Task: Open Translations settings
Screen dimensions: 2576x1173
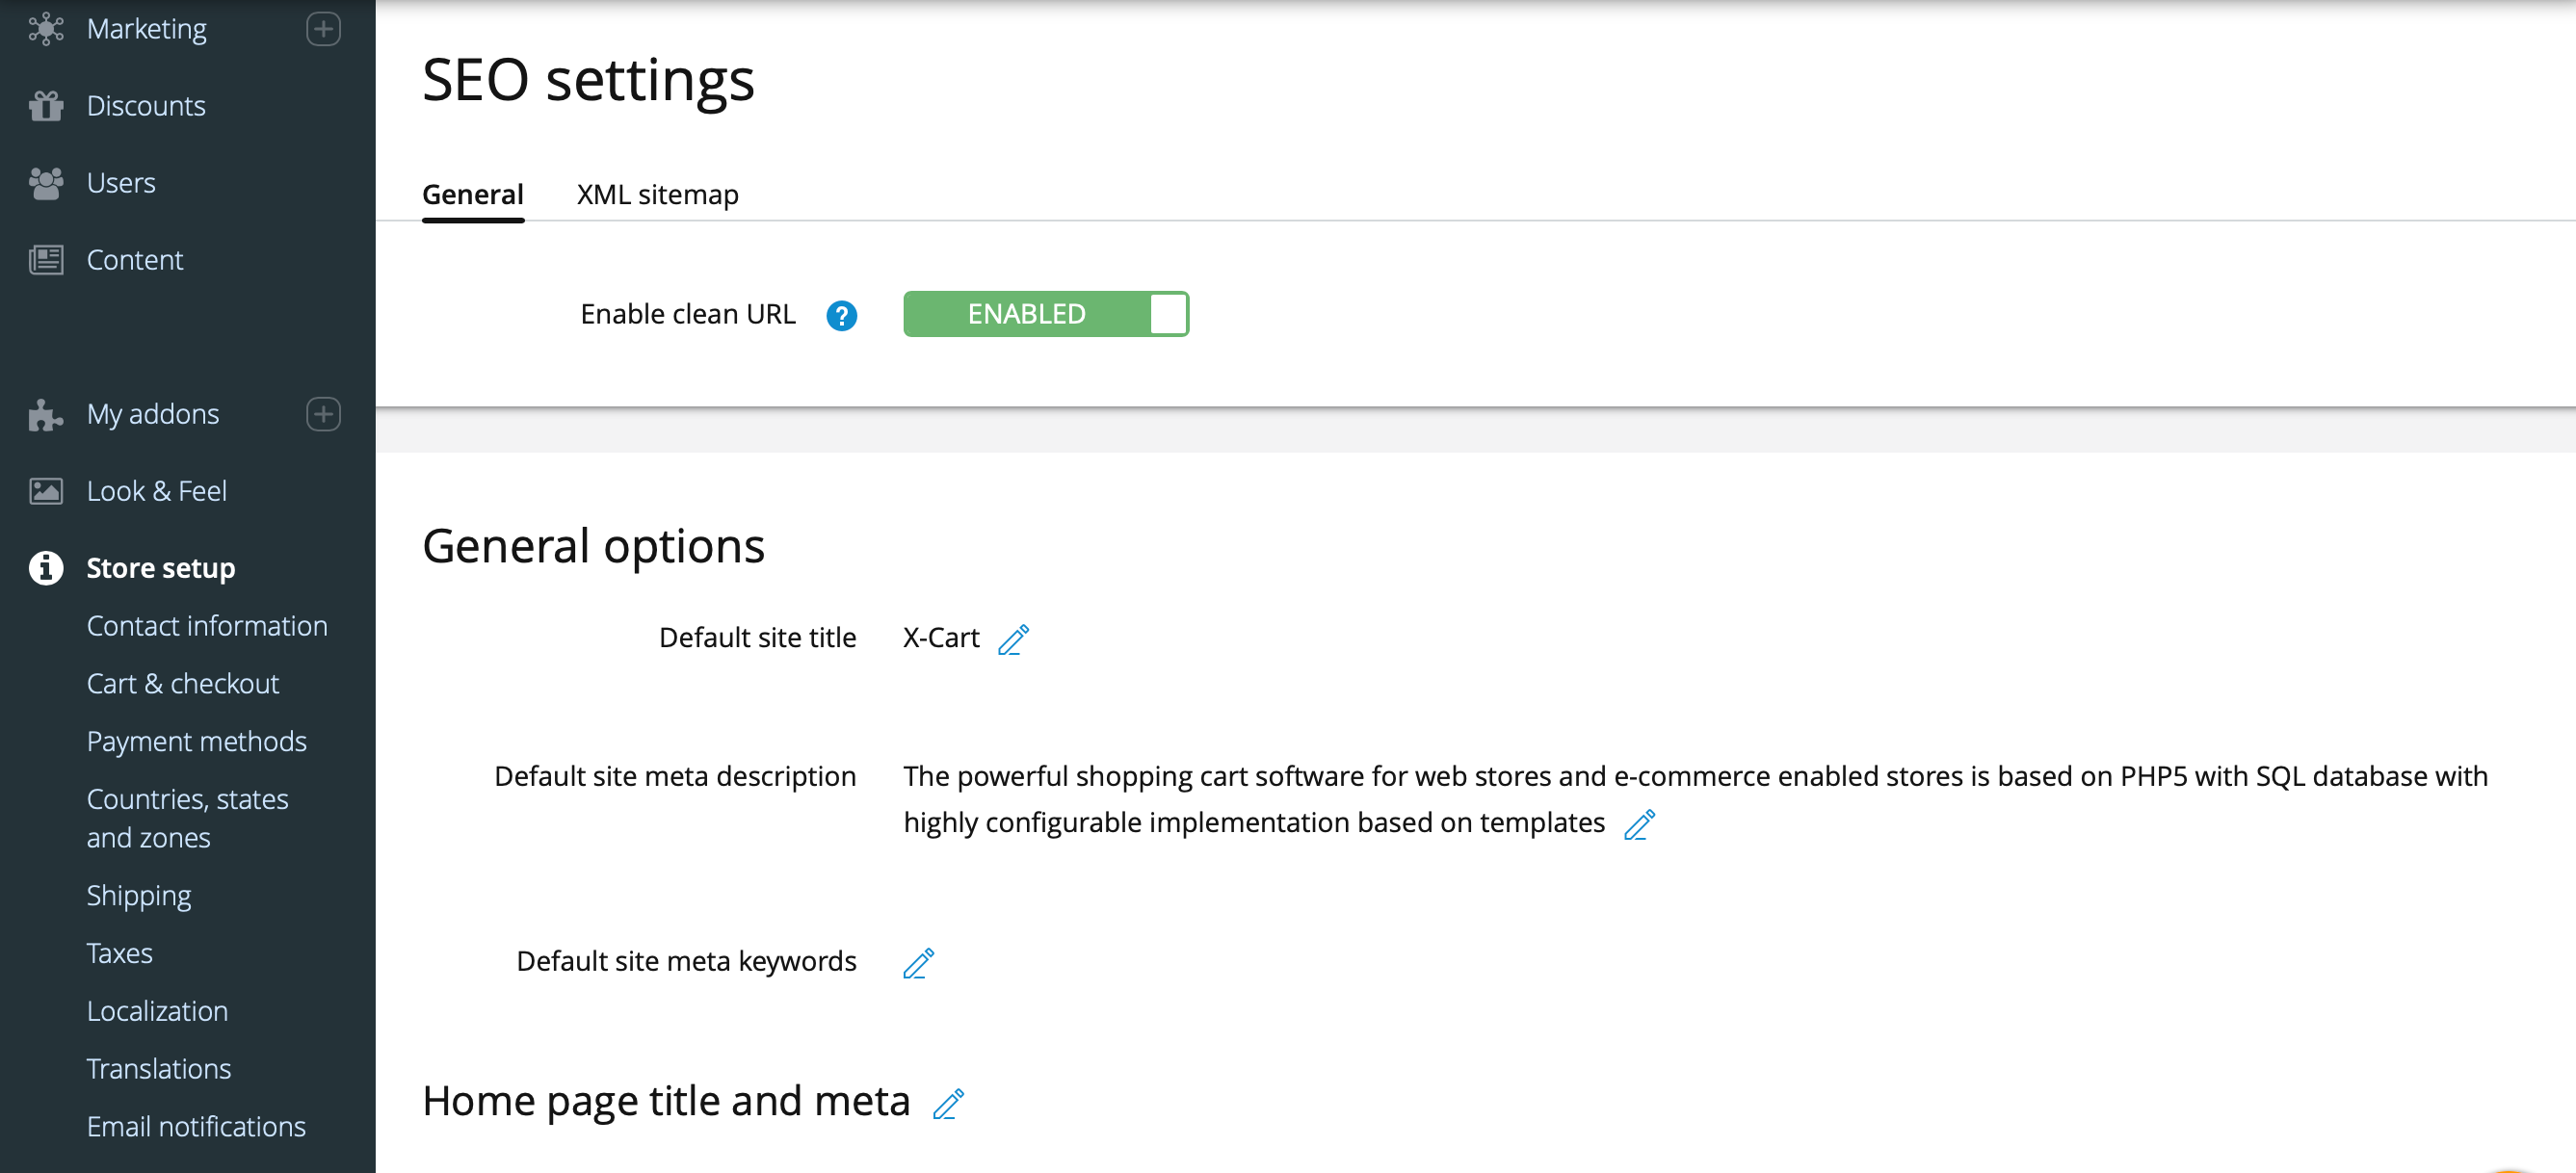Action: click(x=159, y=1069)
